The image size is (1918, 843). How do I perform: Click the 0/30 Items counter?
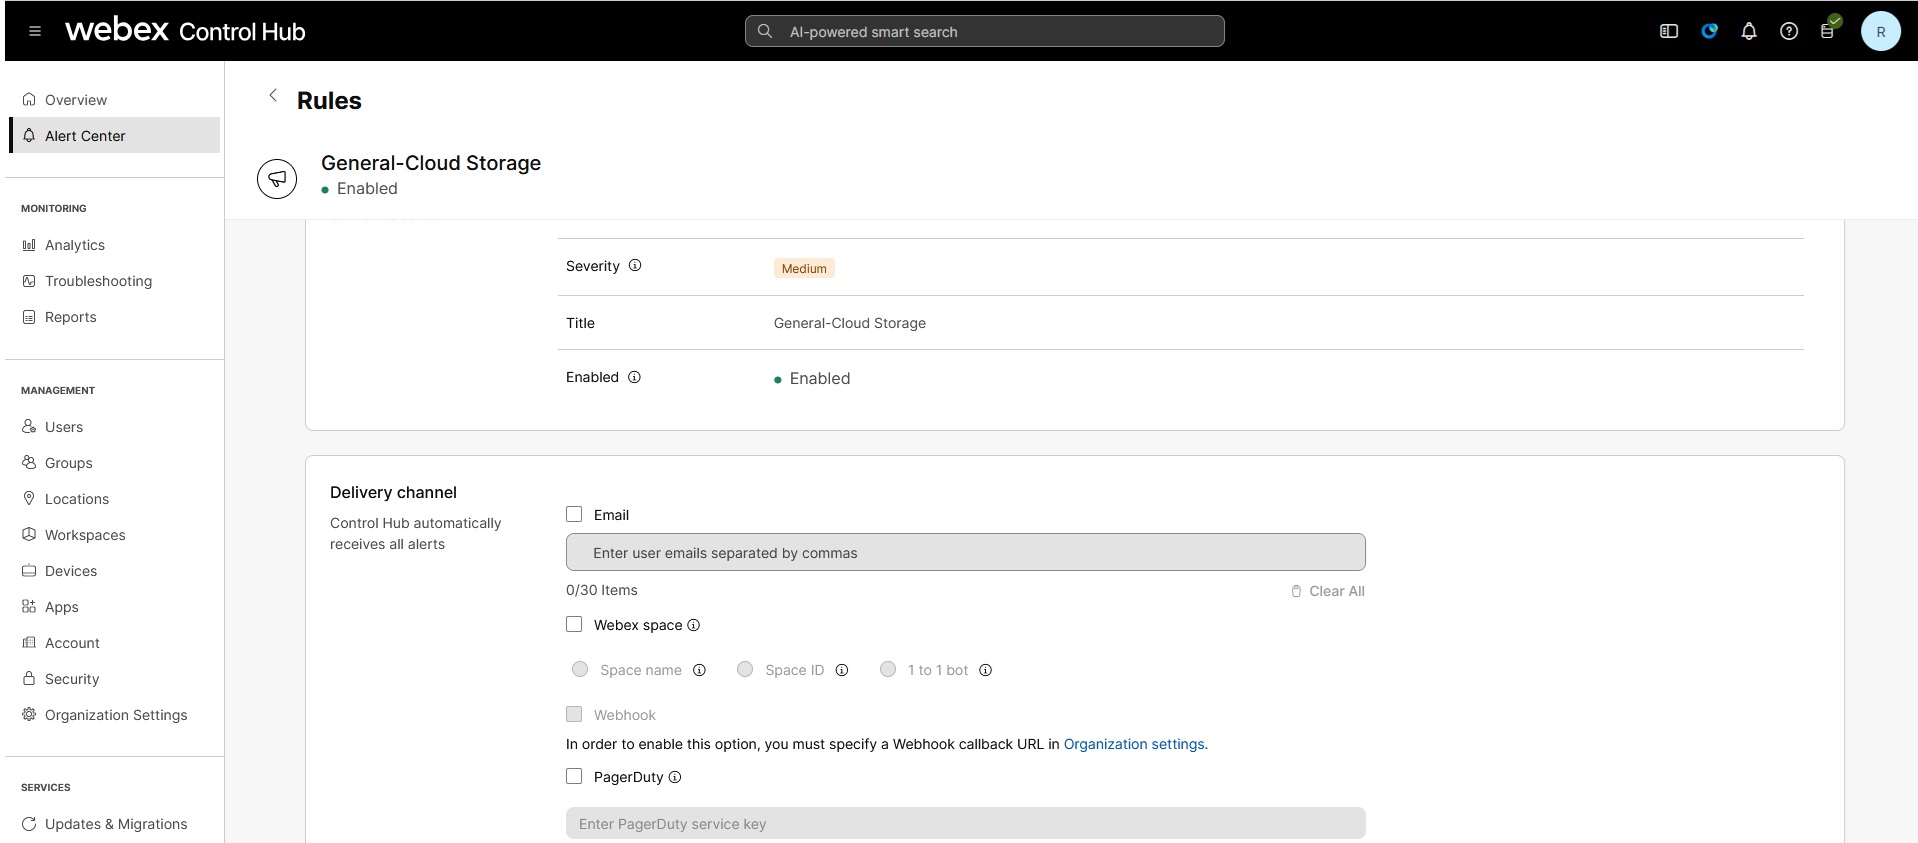coord(602,590)
